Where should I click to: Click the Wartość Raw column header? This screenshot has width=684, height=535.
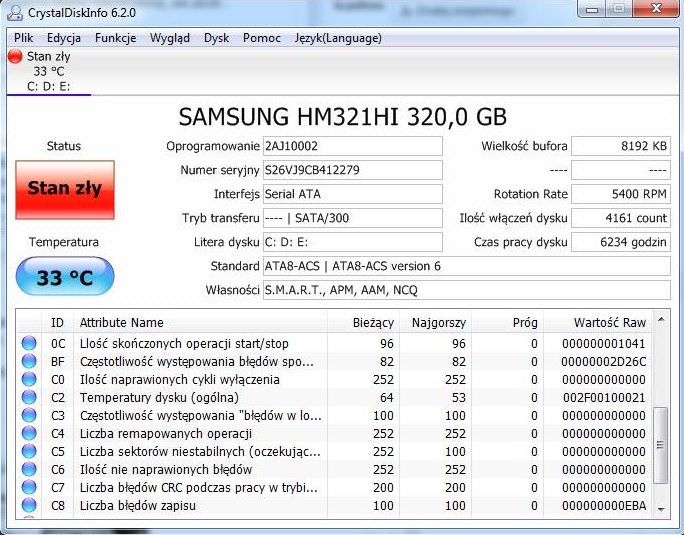(x=598, y=322)
